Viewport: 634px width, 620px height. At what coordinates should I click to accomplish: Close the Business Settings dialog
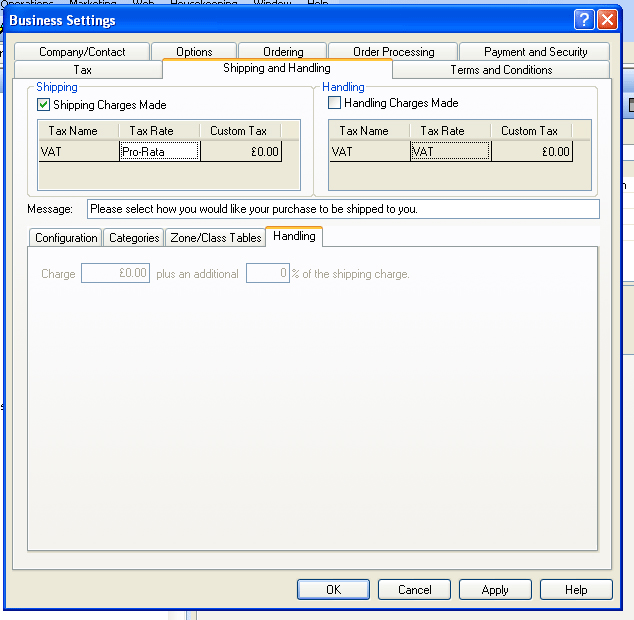point(607,20)
